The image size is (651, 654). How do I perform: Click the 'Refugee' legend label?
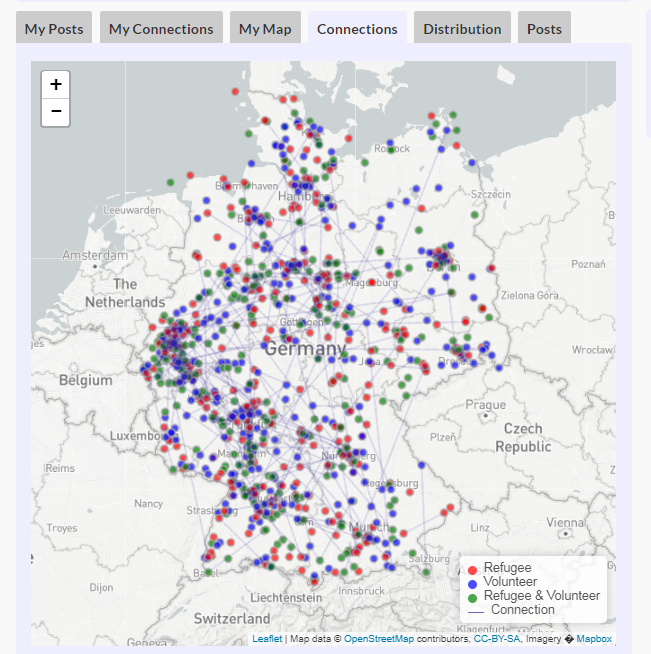coord(508,568)
